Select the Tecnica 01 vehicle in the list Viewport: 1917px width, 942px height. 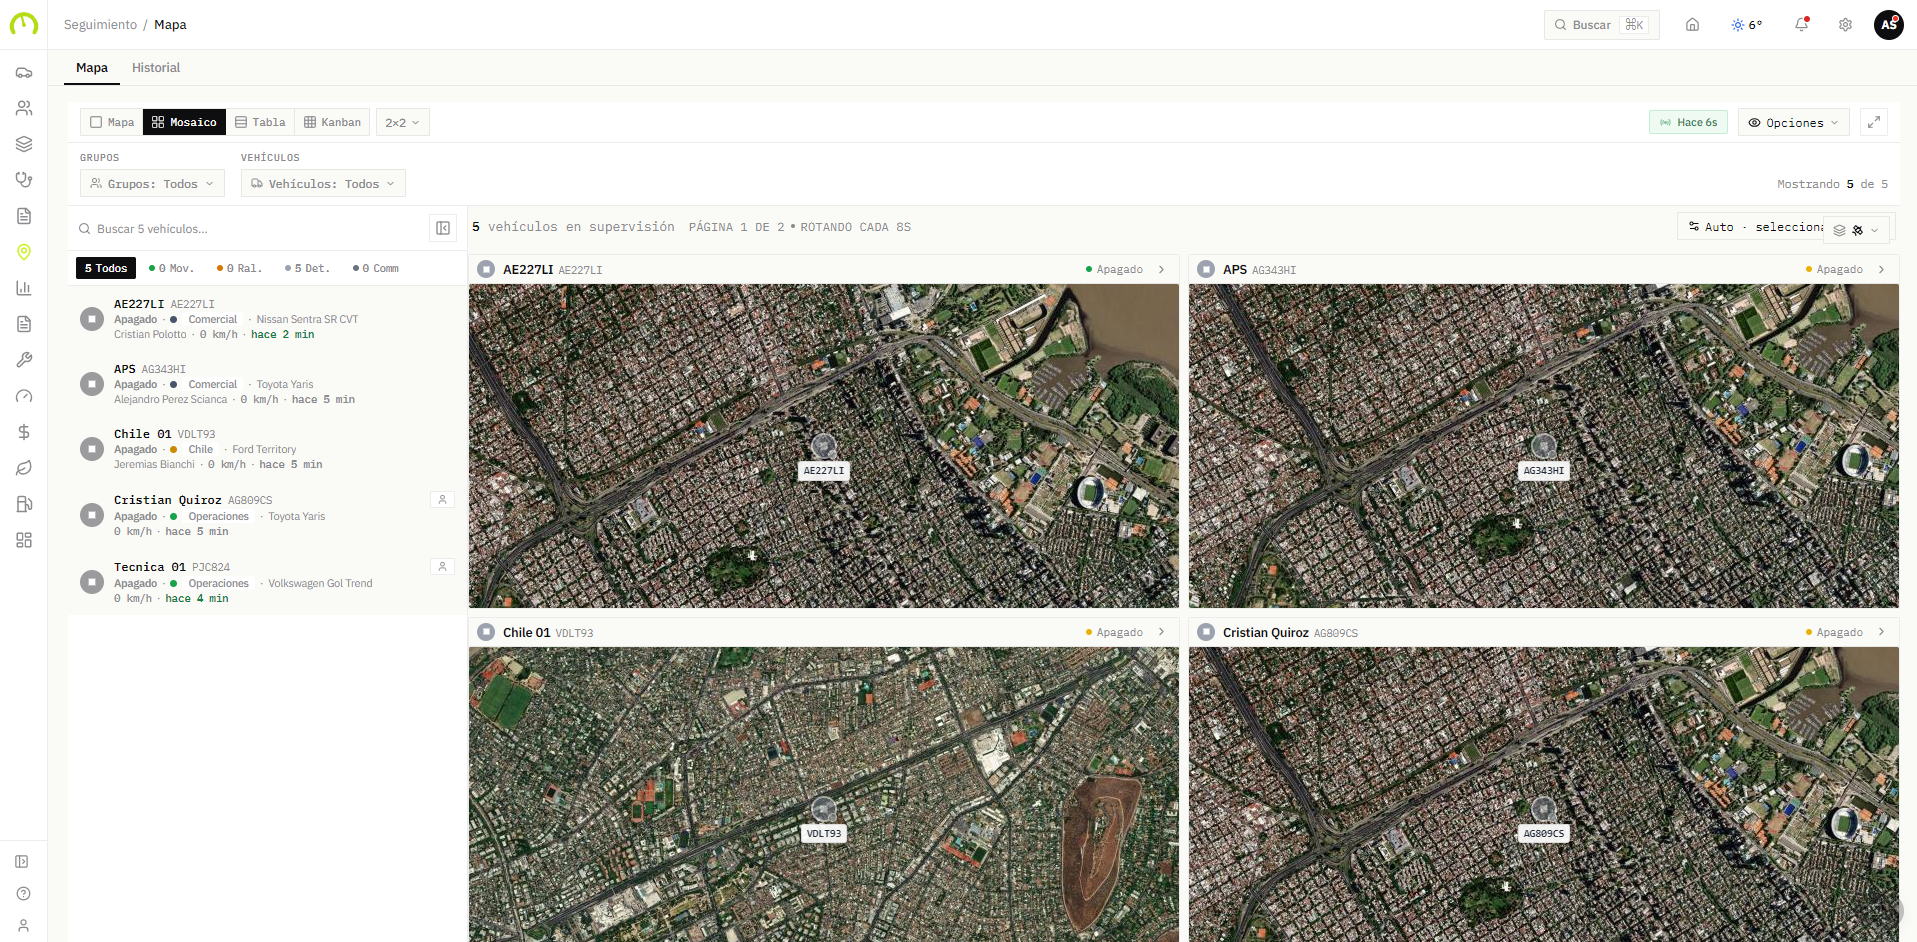[x=267, y=582]
